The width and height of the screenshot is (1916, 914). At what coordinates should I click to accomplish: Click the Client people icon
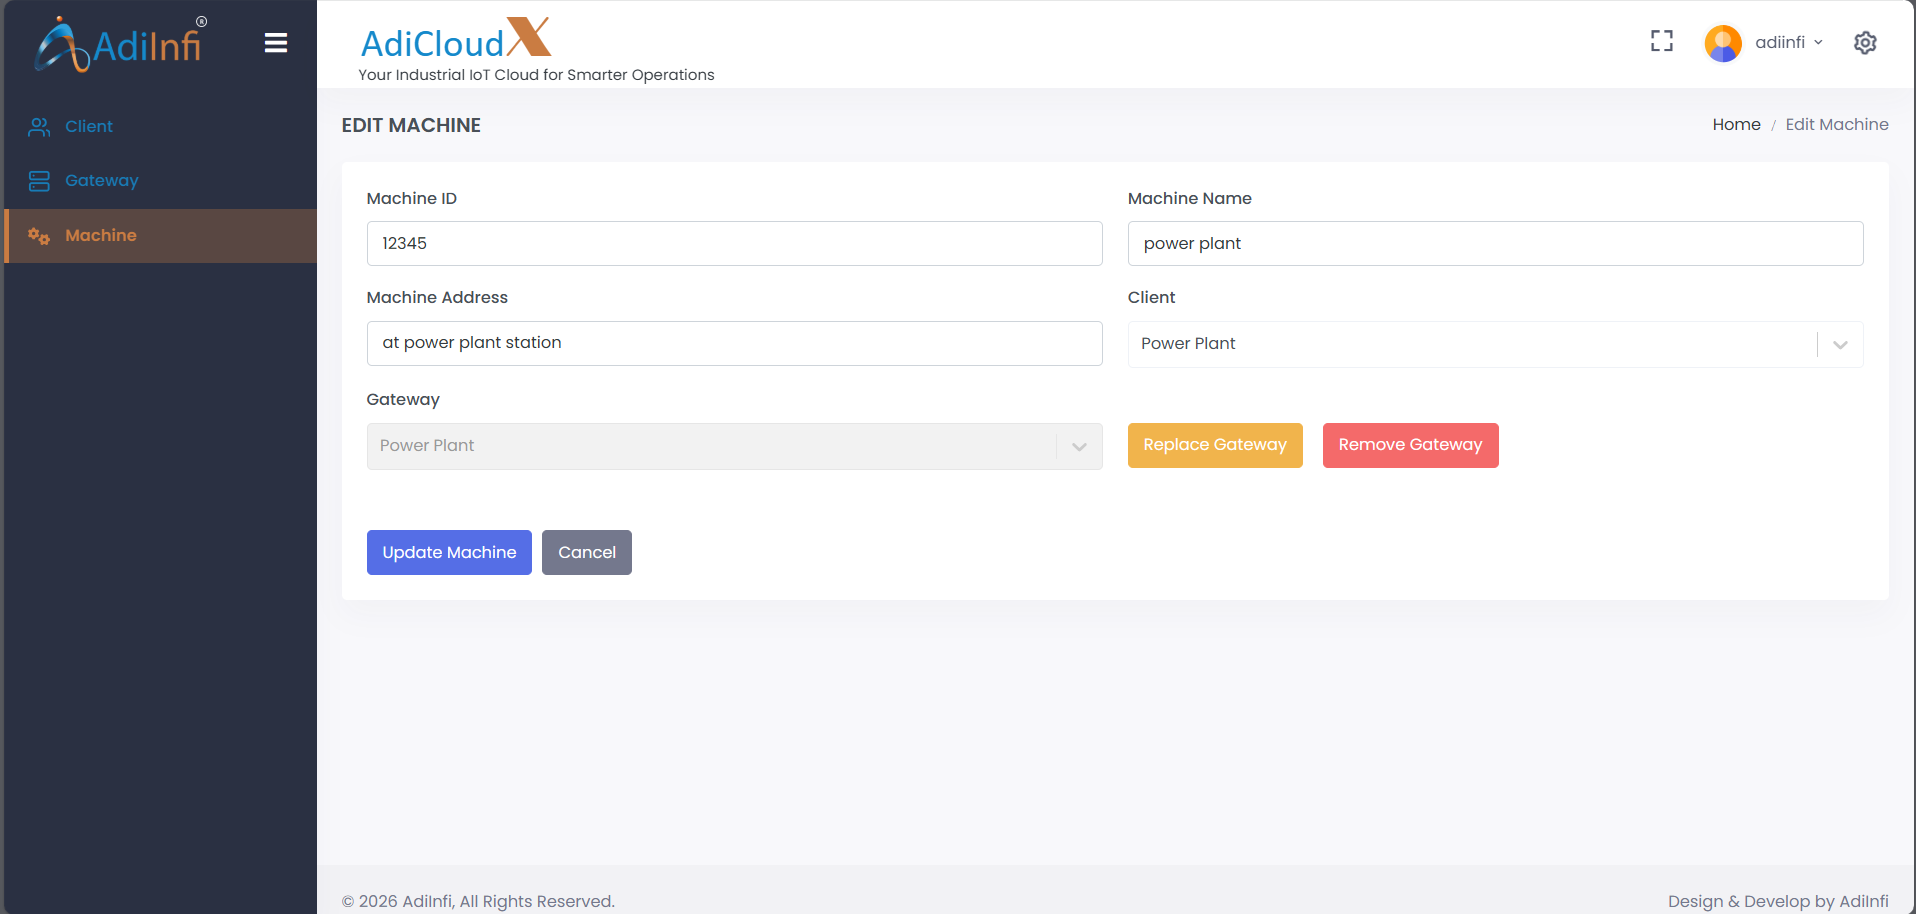point(39,127)
